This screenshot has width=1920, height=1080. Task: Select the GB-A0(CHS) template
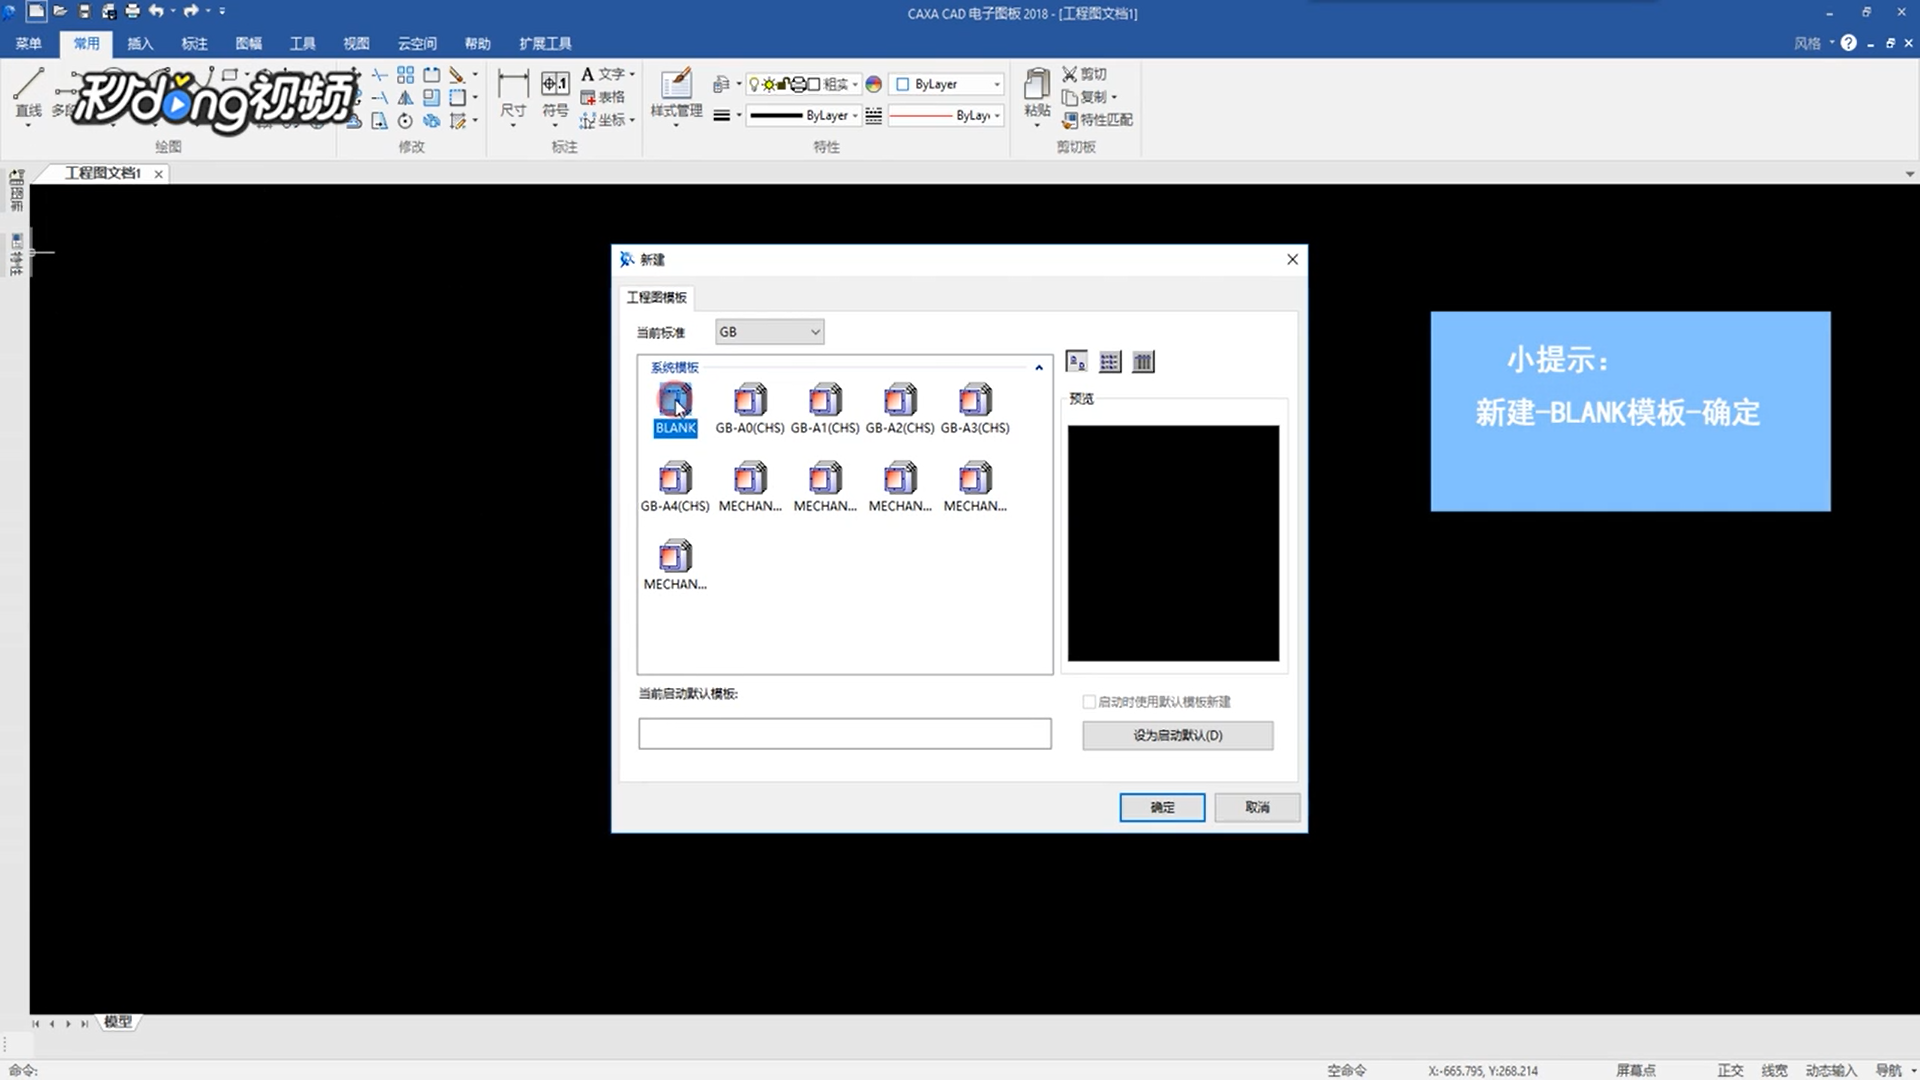point(750,410)
